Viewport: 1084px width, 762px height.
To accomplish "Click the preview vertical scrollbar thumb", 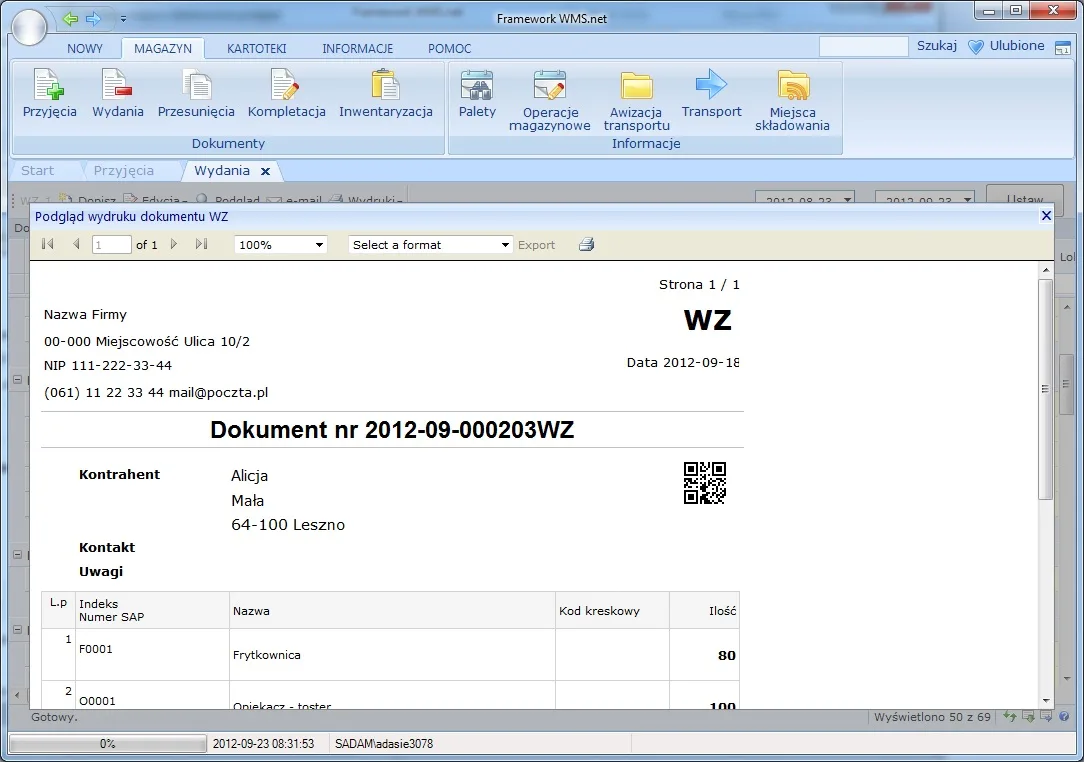I will (x=1045, y=389).
